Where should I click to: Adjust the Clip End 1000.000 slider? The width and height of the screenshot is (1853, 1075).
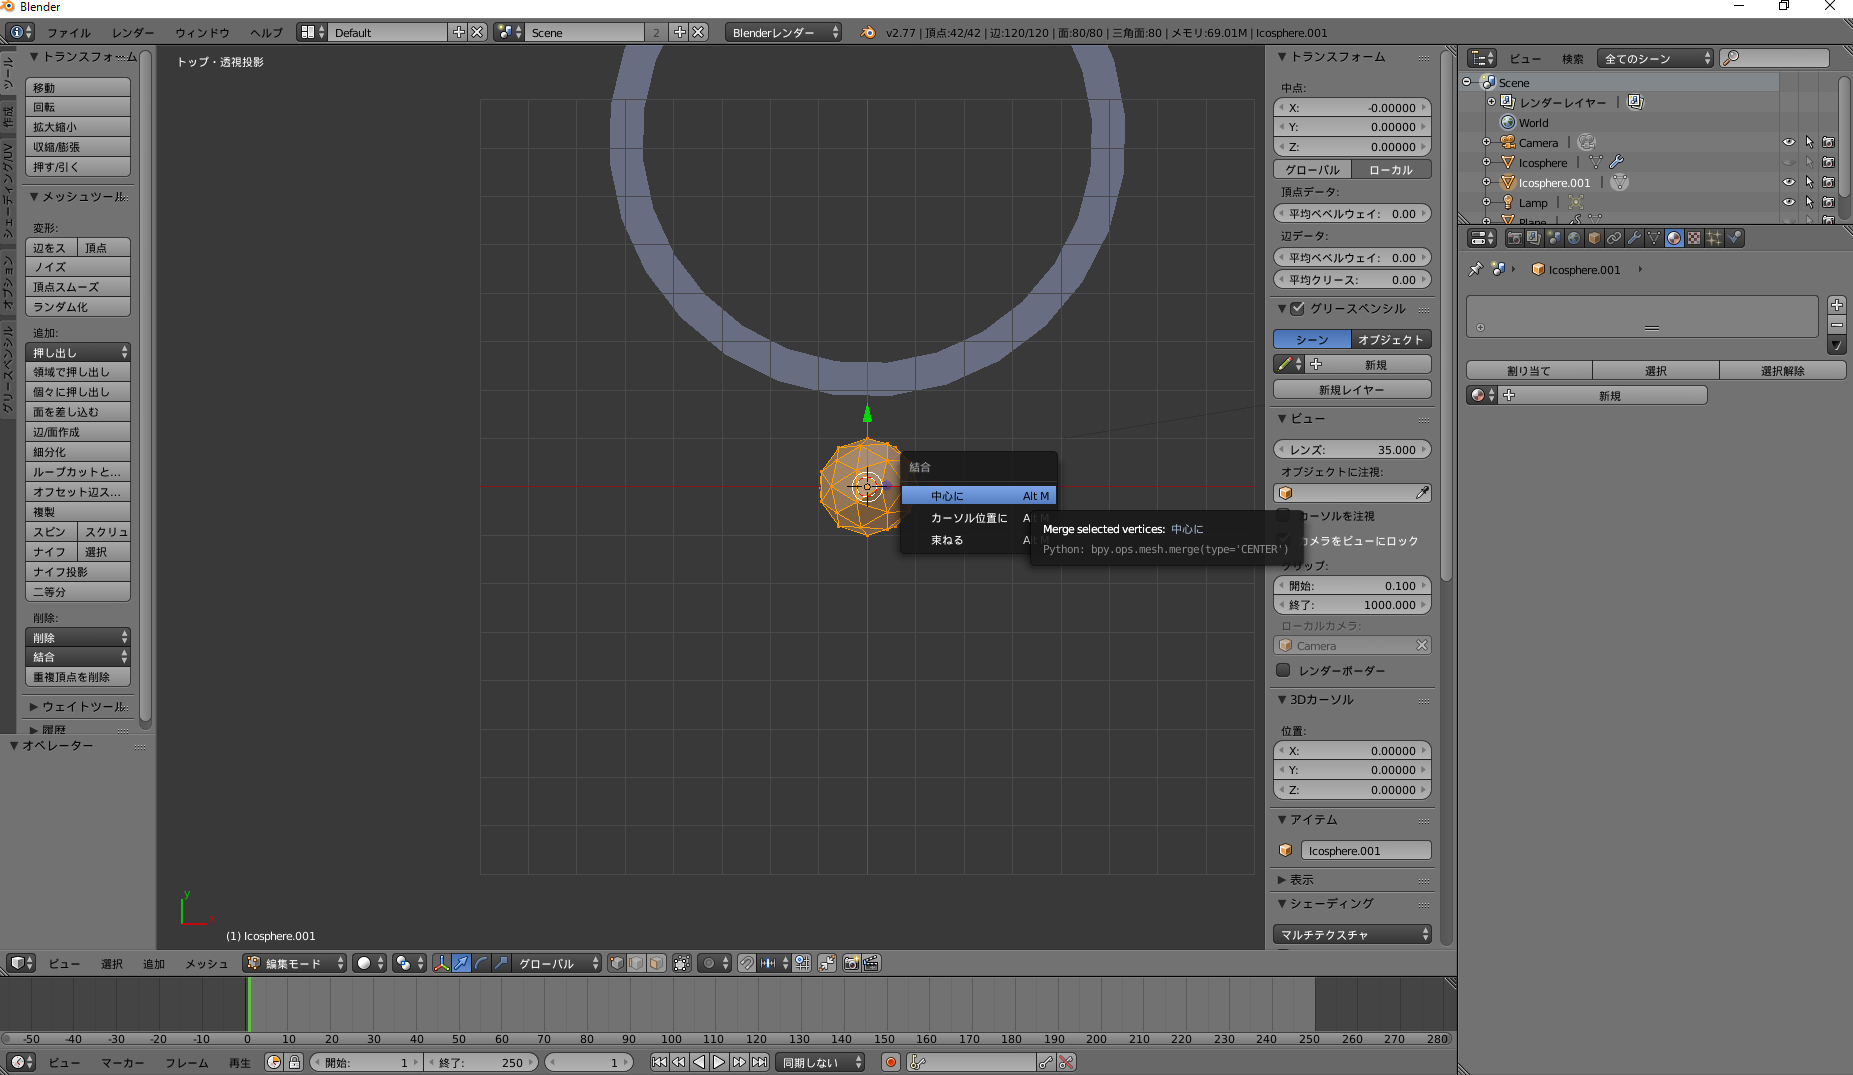1352,605
